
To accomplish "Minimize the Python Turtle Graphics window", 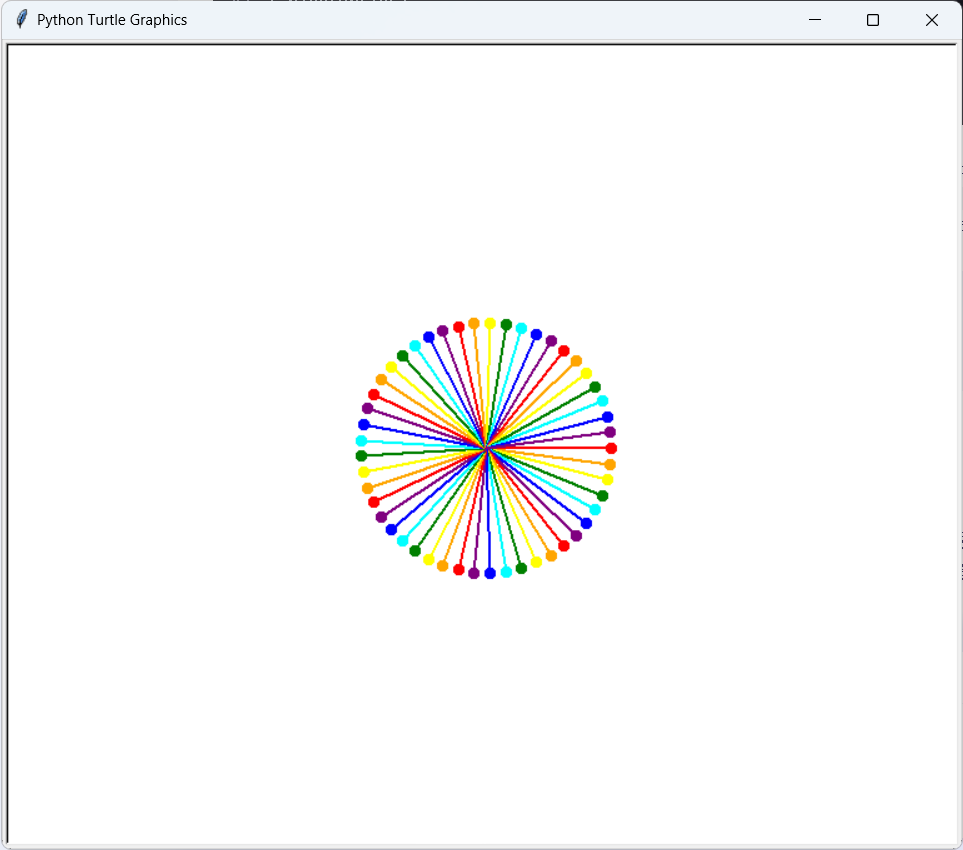I will (x=814, y=20).
